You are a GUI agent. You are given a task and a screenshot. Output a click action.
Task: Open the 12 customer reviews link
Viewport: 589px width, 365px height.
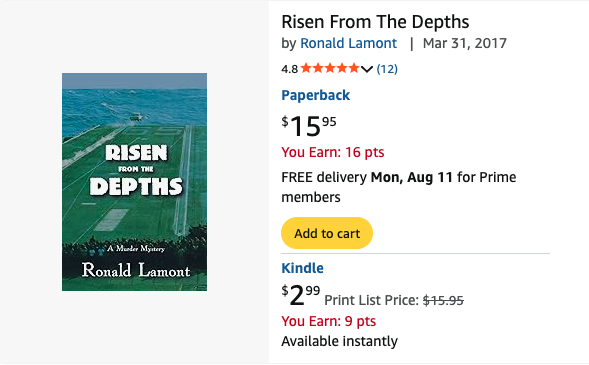pos(387,69)
